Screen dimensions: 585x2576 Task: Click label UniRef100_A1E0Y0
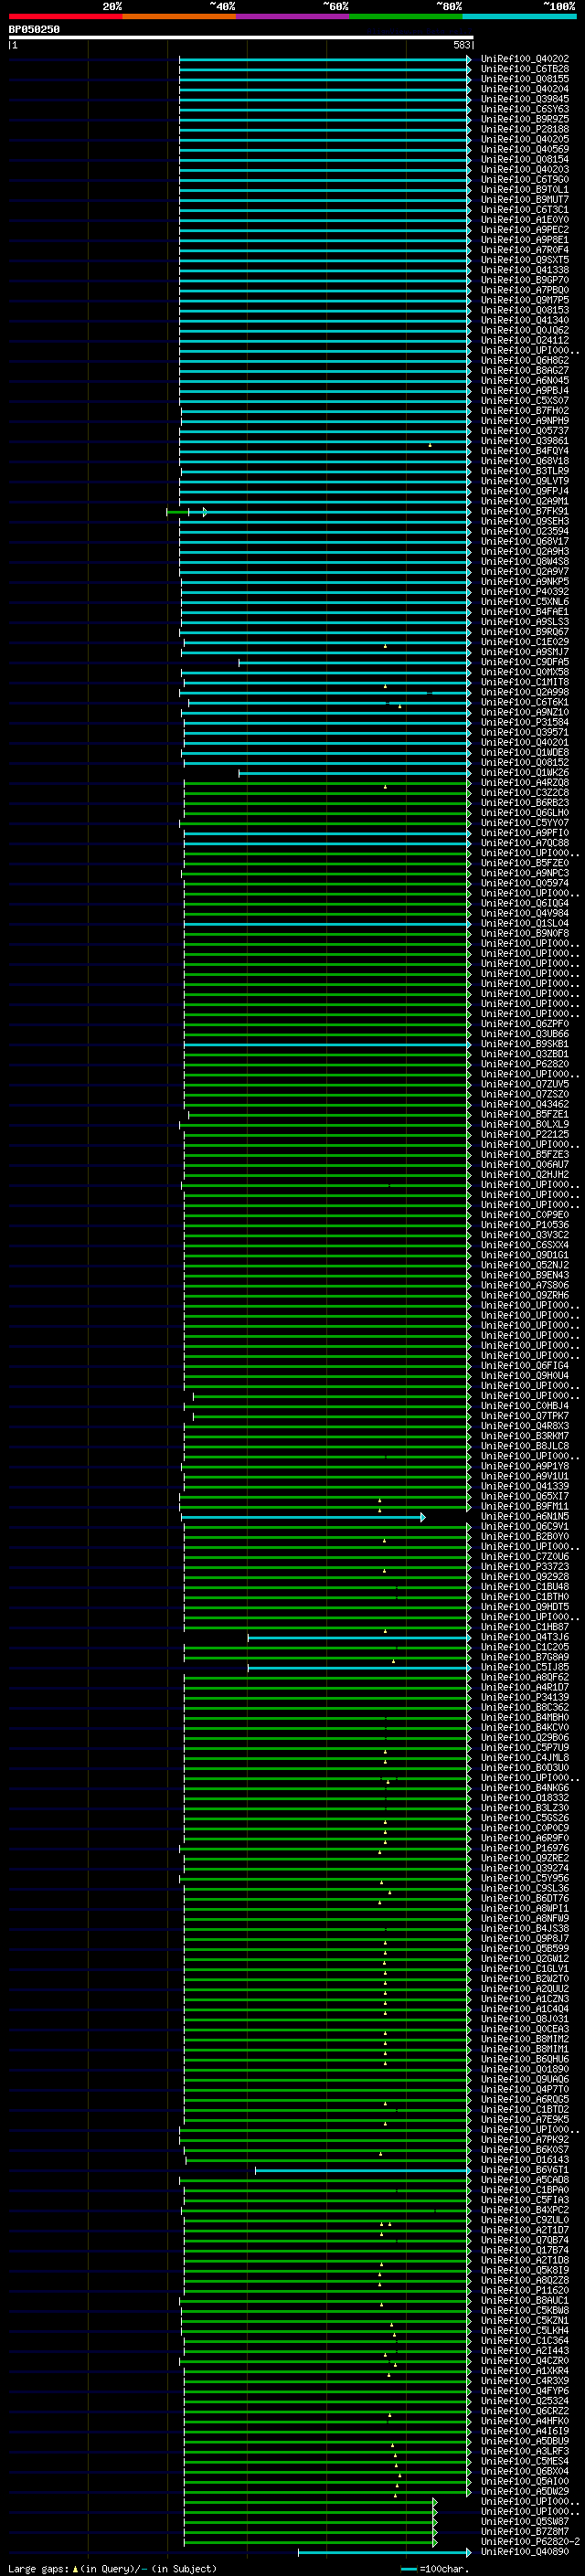coord(524,220)
